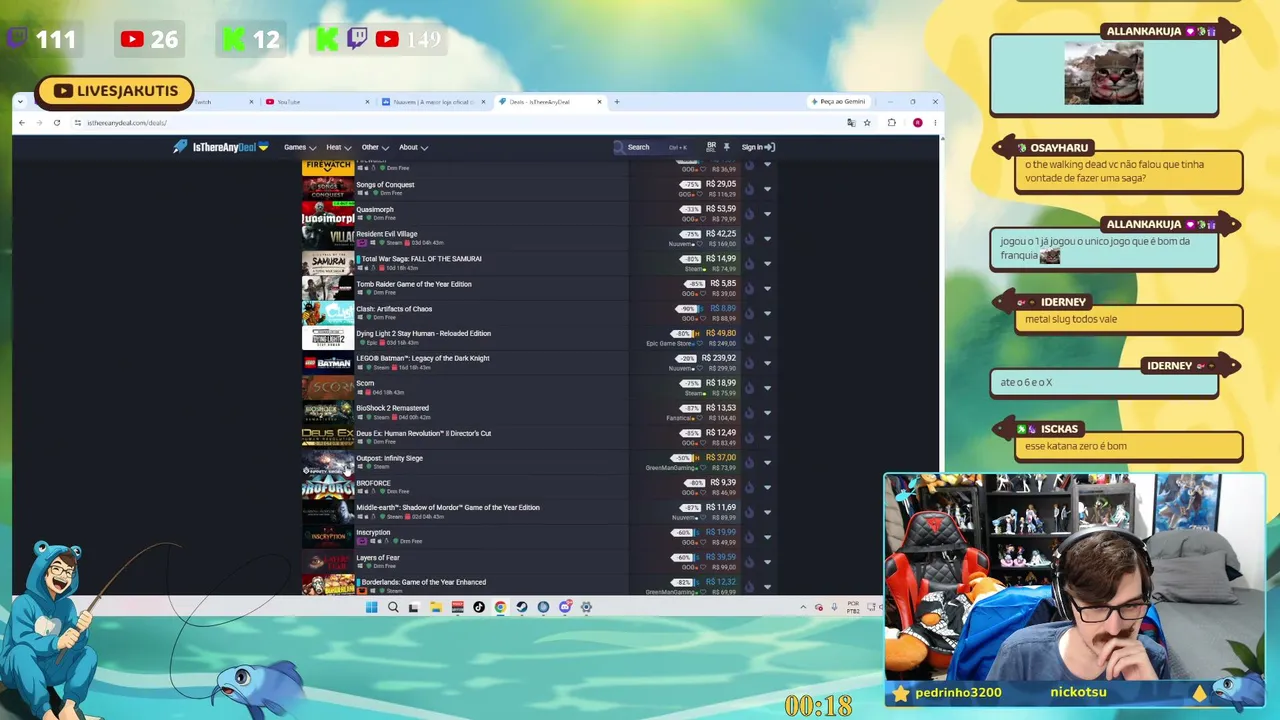
Task: Show hidden system tray icons
Action: point(802,607)
